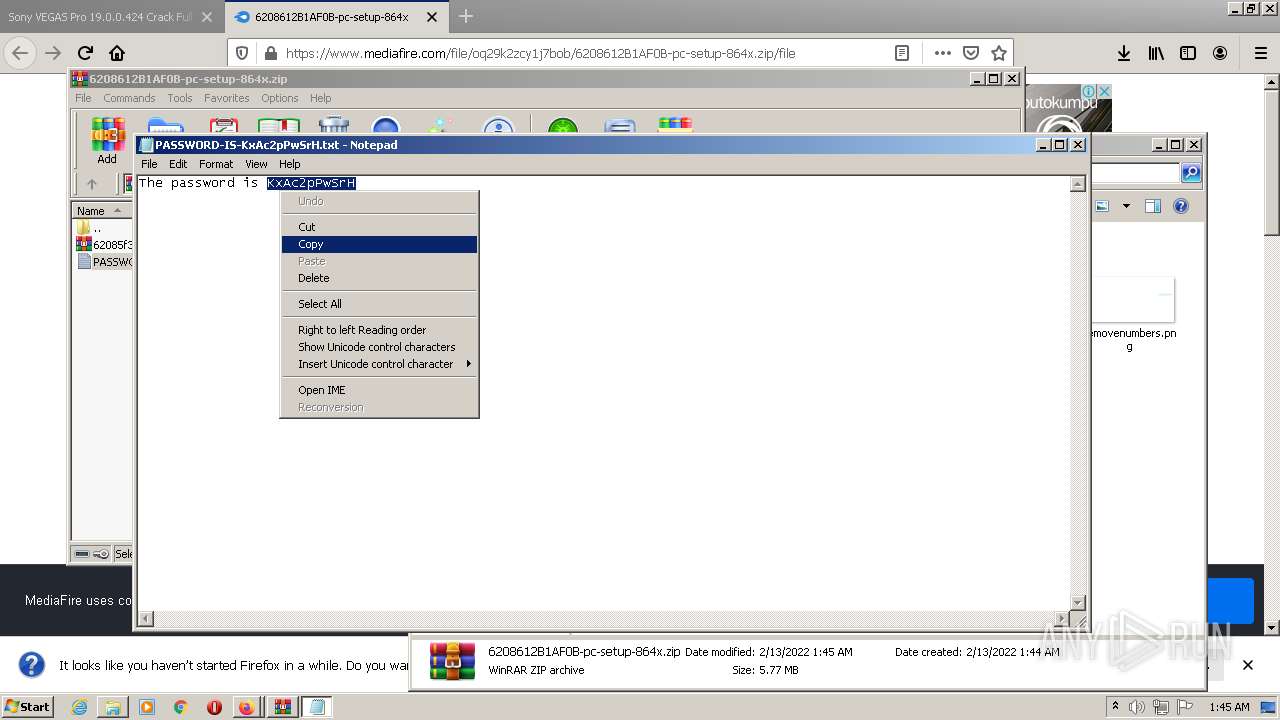Click Right to left Reading order
Viewport: 1280px width, 720px height.
tap(379, 330)
